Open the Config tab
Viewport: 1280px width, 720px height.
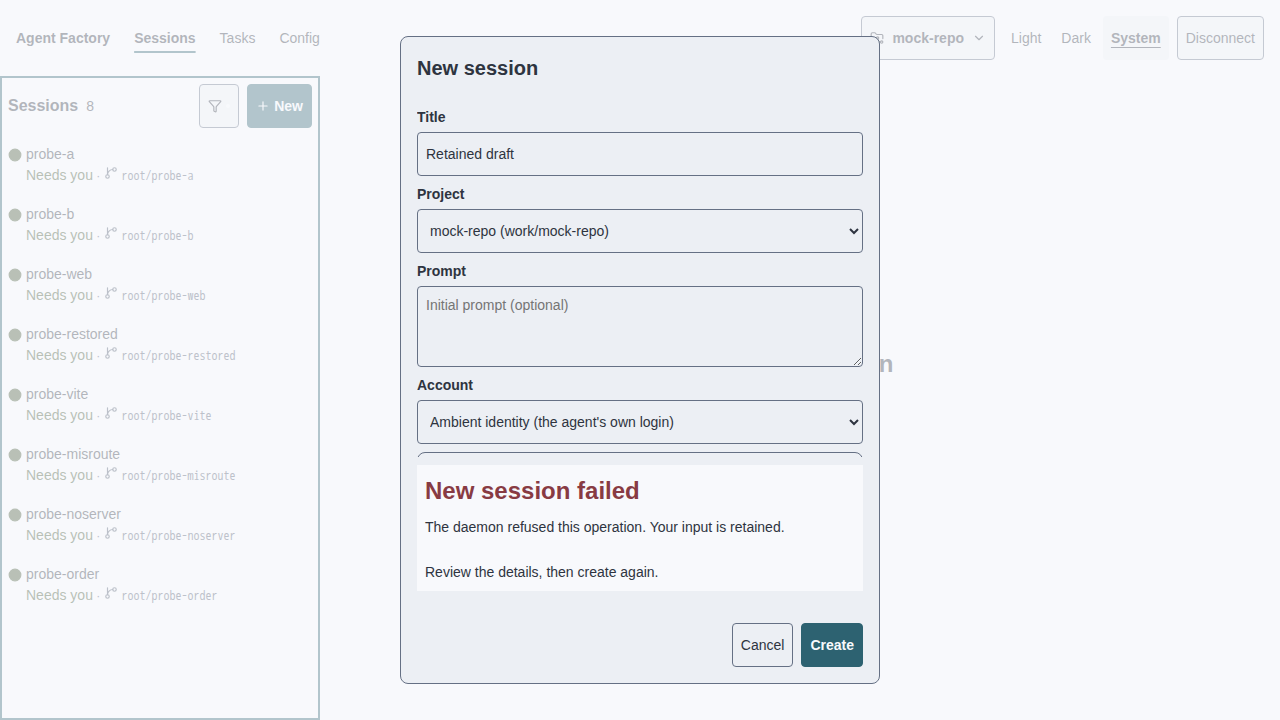point(300,38)
